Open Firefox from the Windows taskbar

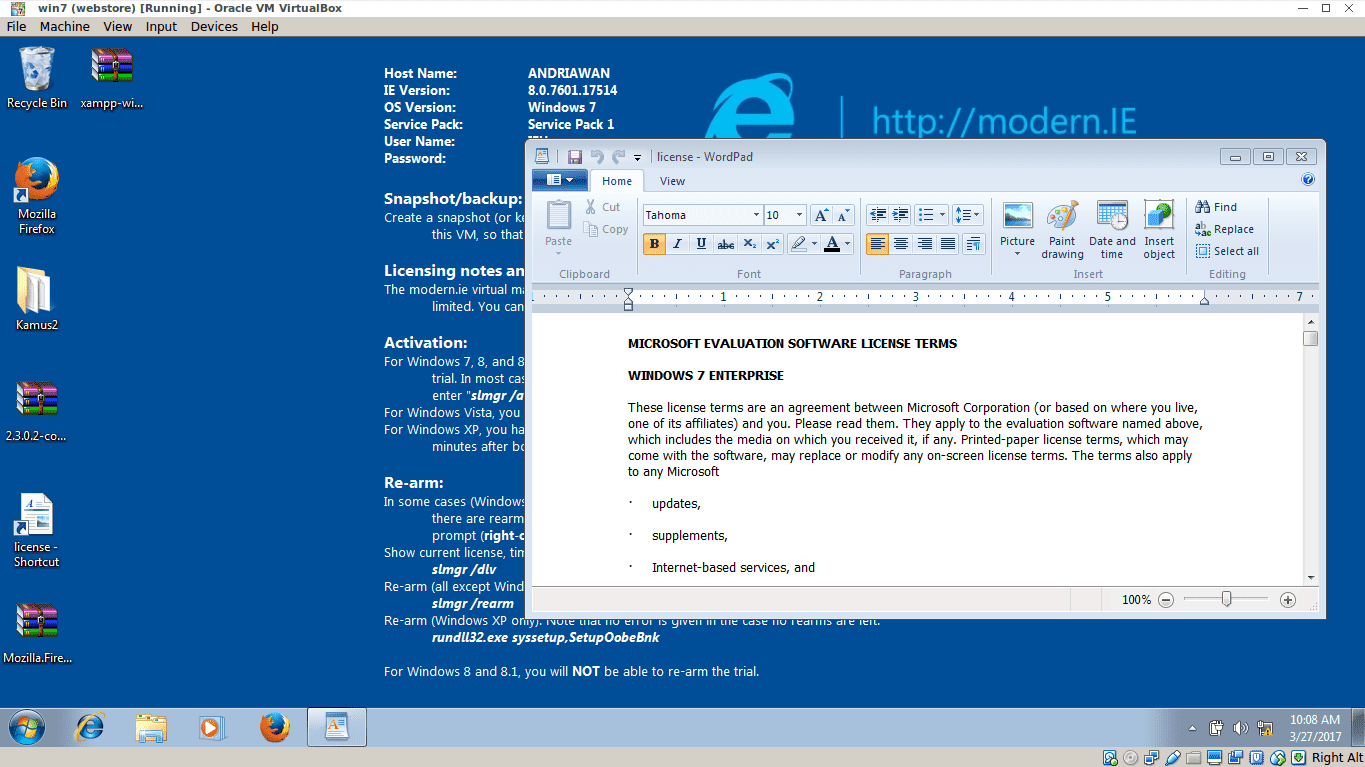click(x=275, y=727)
